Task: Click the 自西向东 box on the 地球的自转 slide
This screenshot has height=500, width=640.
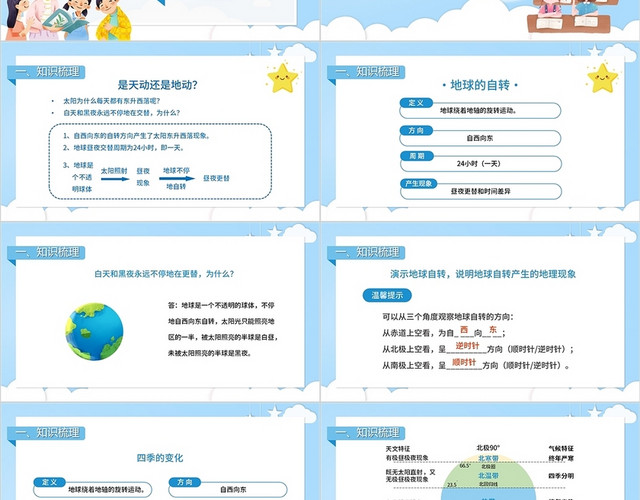Action: [480, 138]
